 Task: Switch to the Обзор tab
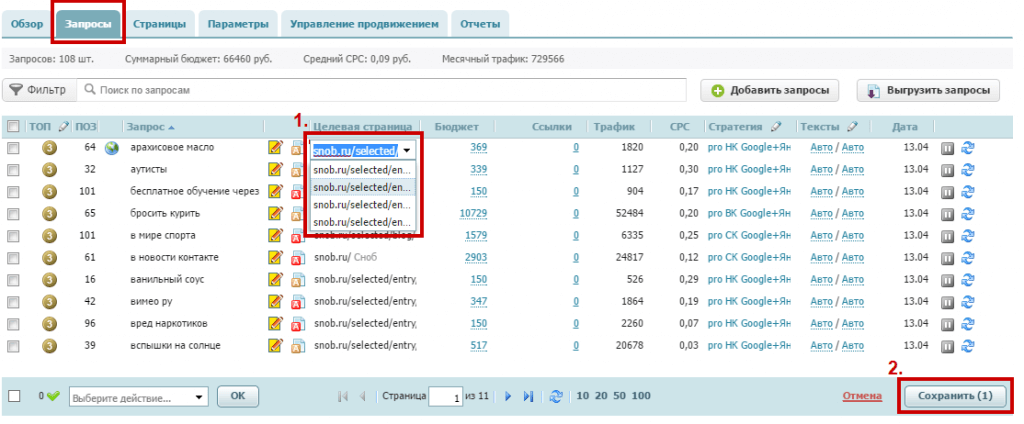27,24
